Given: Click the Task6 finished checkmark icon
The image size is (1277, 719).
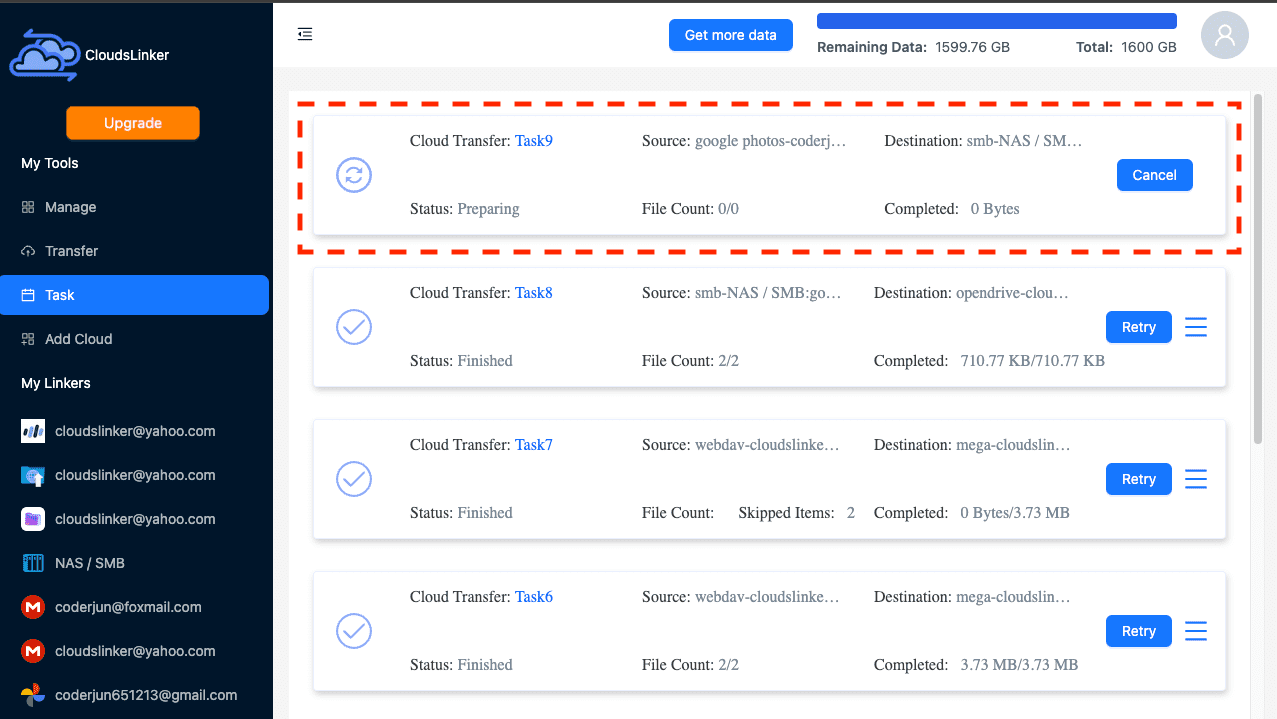Looking at the screenshot, I should tap(354, 631).
